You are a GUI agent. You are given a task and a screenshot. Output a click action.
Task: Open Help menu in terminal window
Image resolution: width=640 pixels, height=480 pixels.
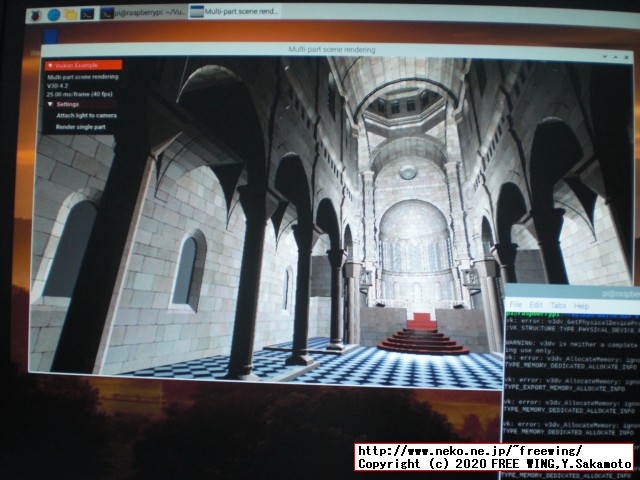581,306
